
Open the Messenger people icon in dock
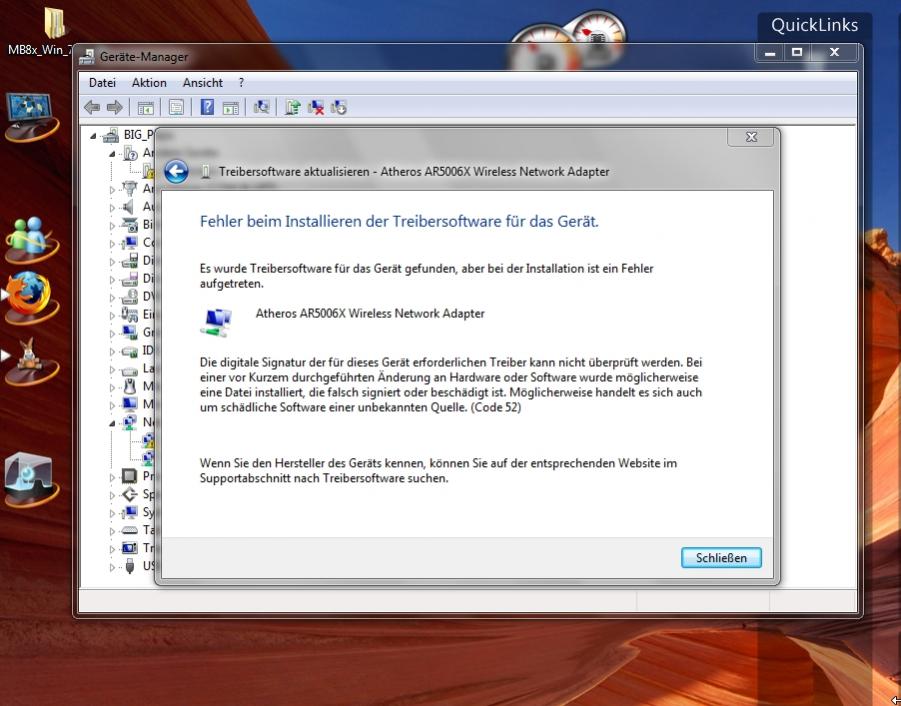pyautogui.click(x=30, y=238)
